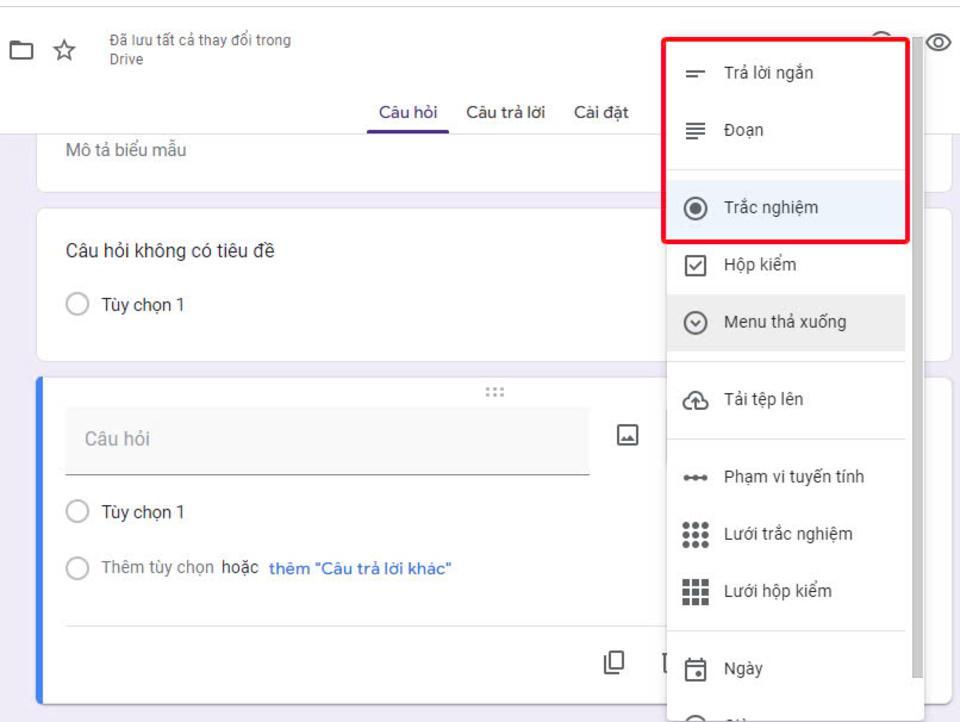The width and height of the screenshot is (960, 722).
Task: Click the Câu hỏi question input field
Action: click(327, 439)
